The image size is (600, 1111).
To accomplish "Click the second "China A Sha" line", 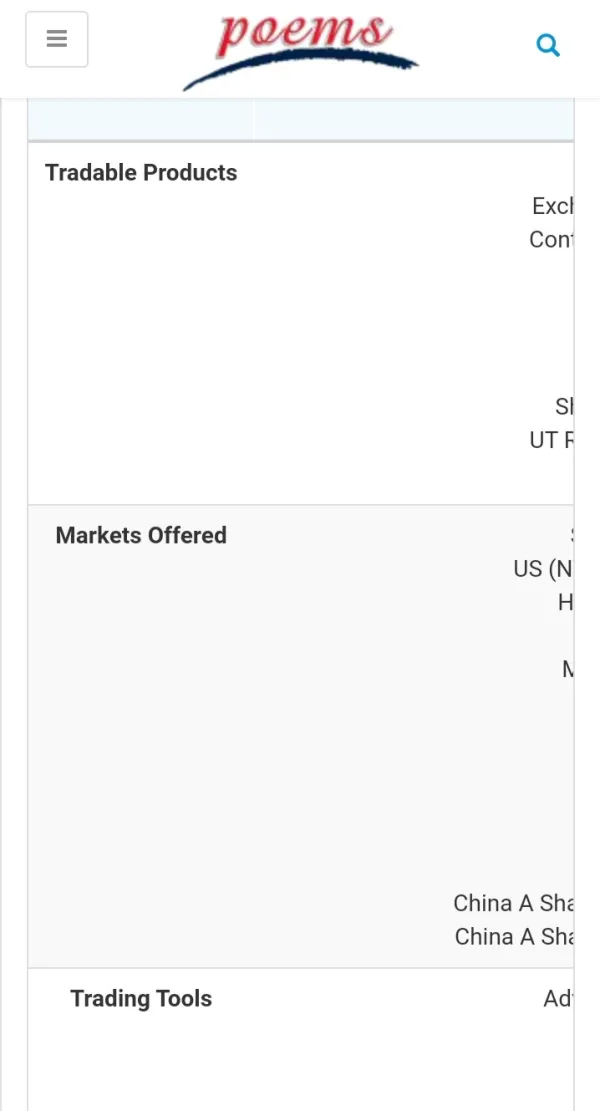I will click(x=514, y=937).
